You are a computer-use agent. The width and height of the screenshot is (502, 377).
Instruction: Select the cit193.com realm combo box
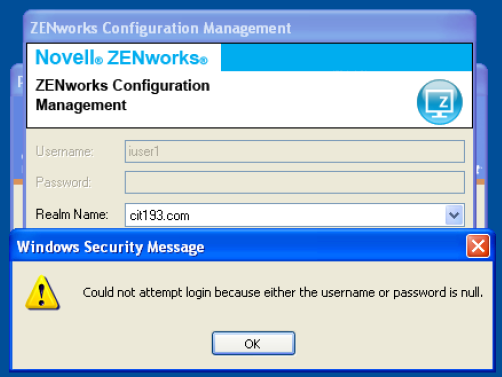(295, 215)
